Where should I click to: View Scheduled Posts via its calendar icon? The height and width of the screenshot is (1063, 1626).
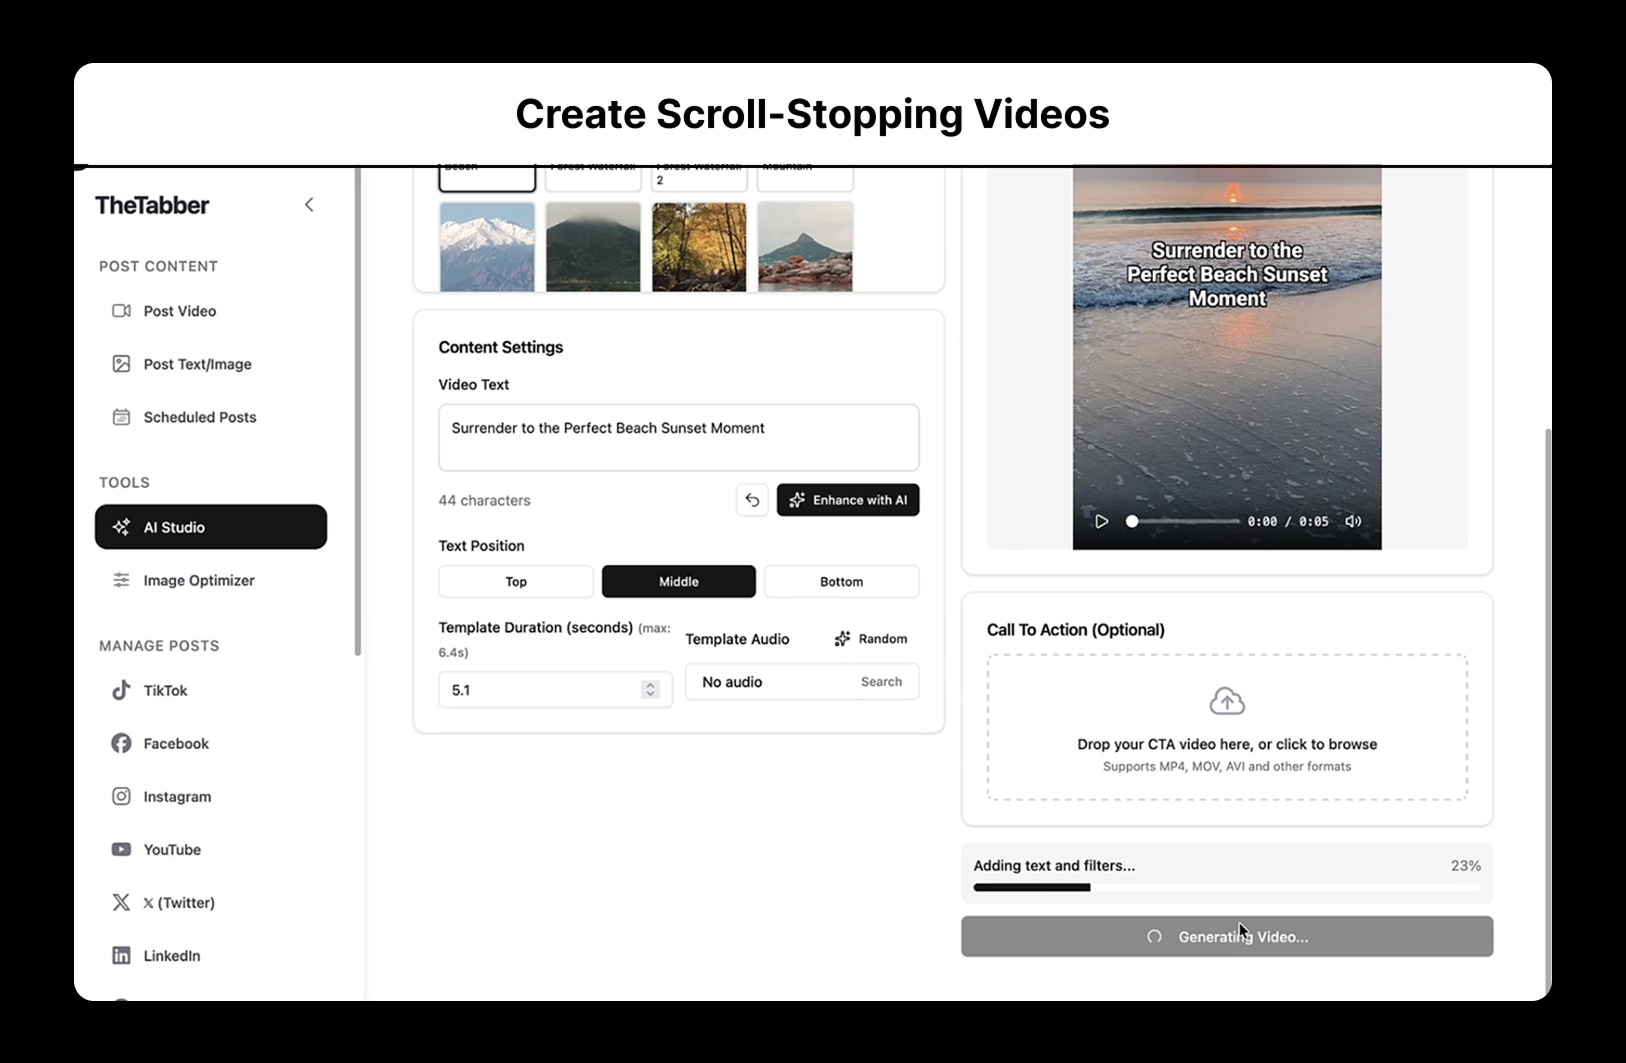[x=121, y=417]
